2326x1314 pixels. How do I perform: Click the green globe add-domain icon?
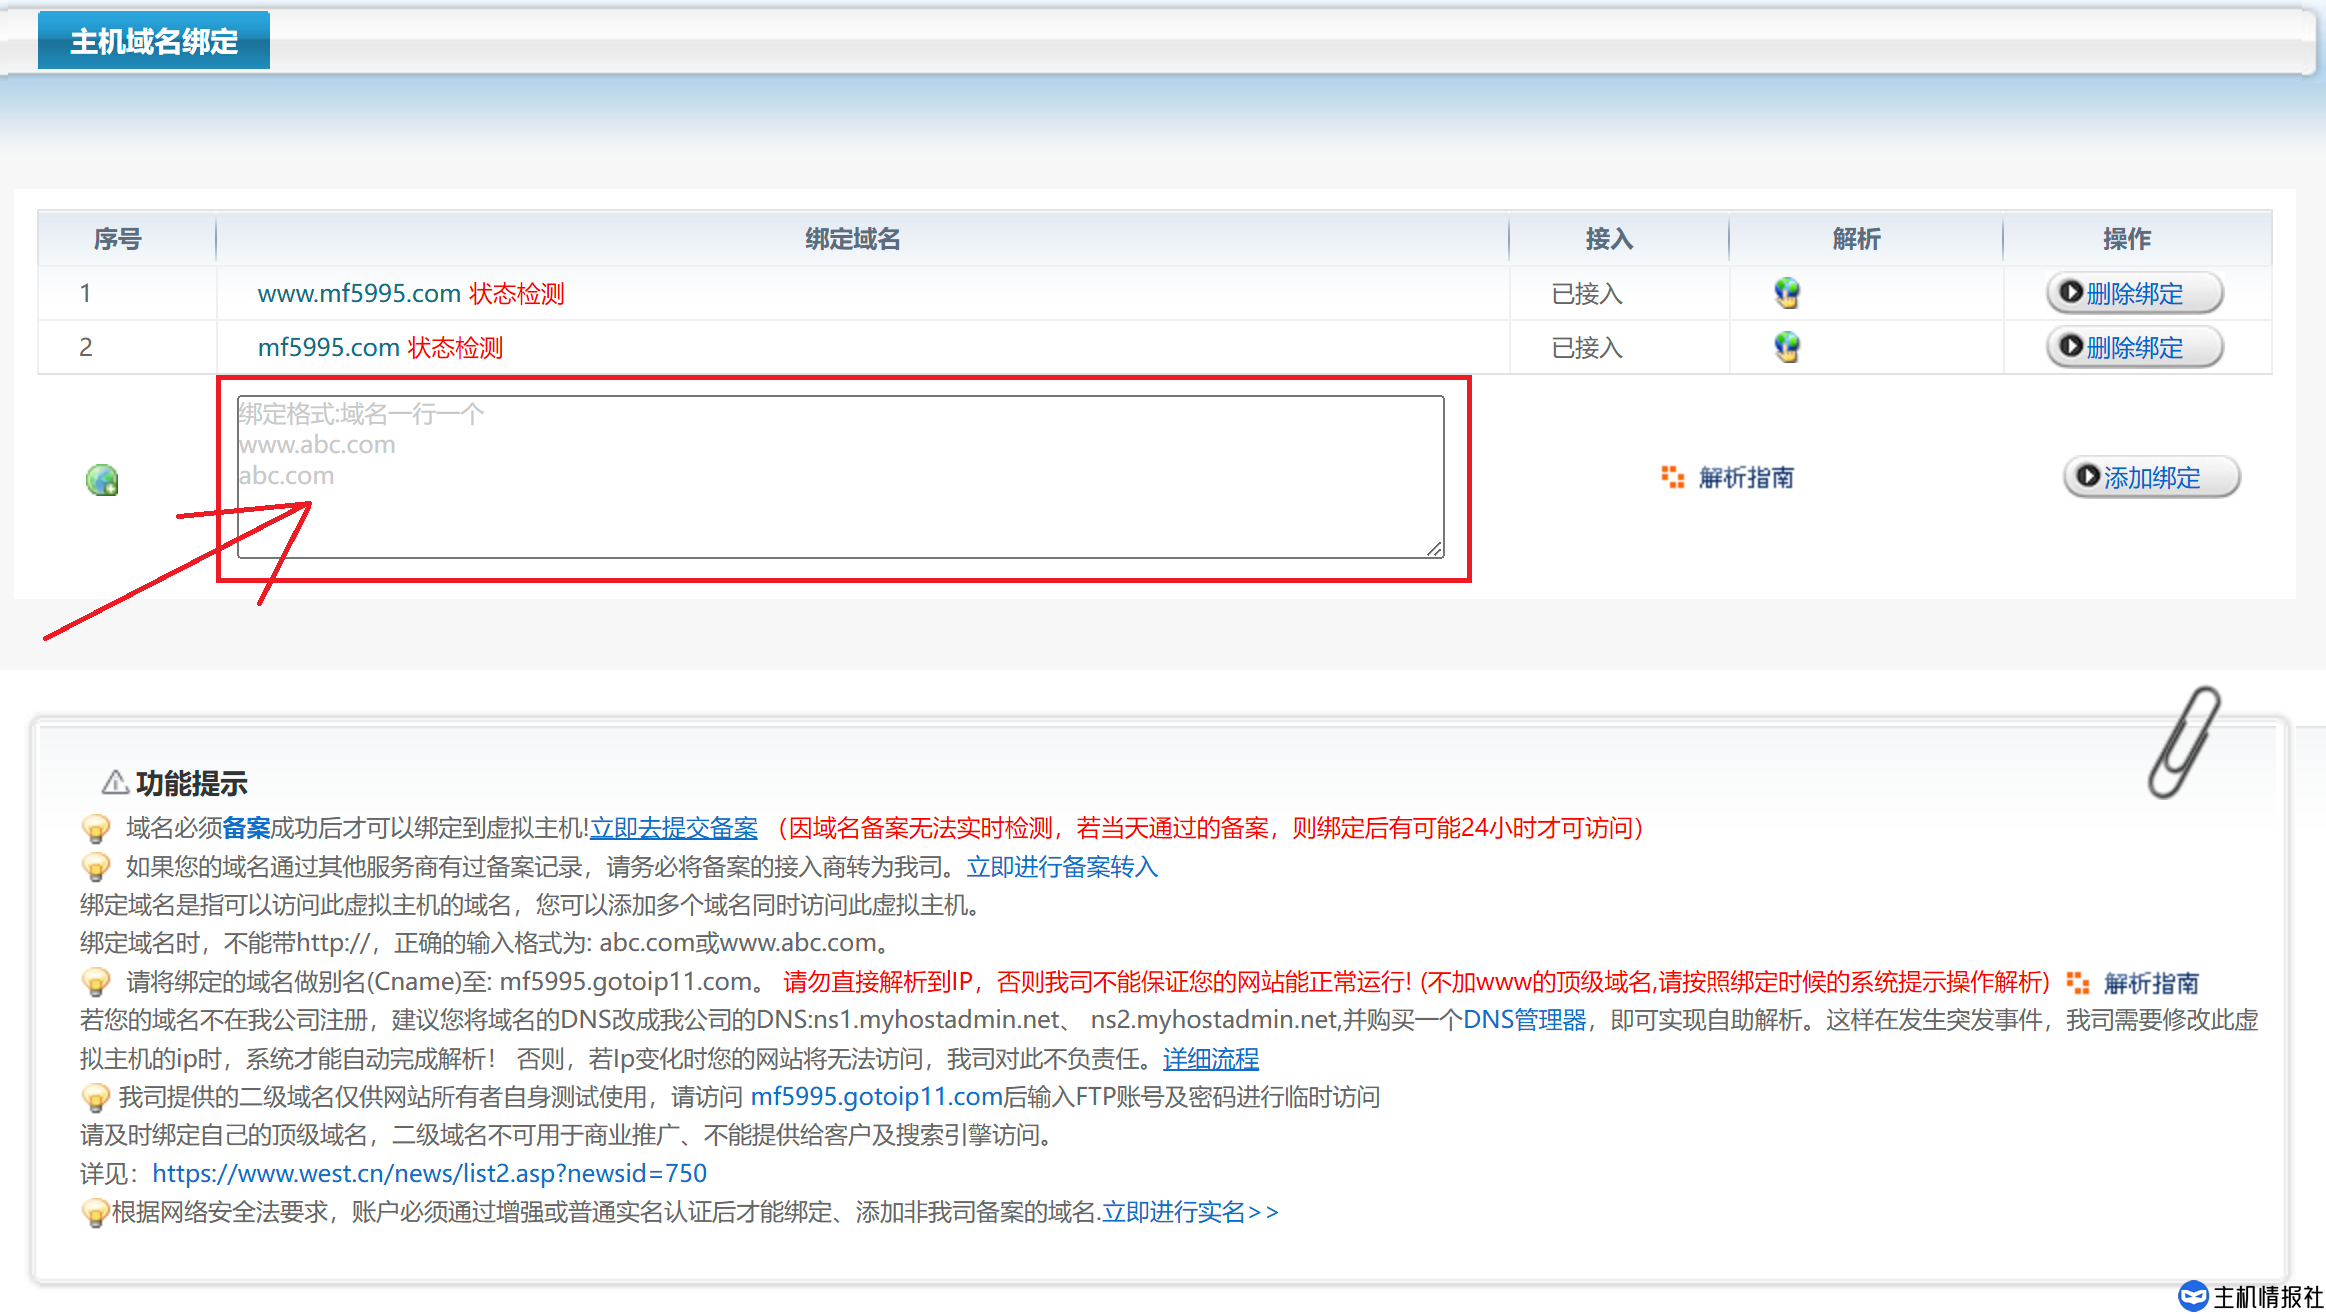pos(102,480)
